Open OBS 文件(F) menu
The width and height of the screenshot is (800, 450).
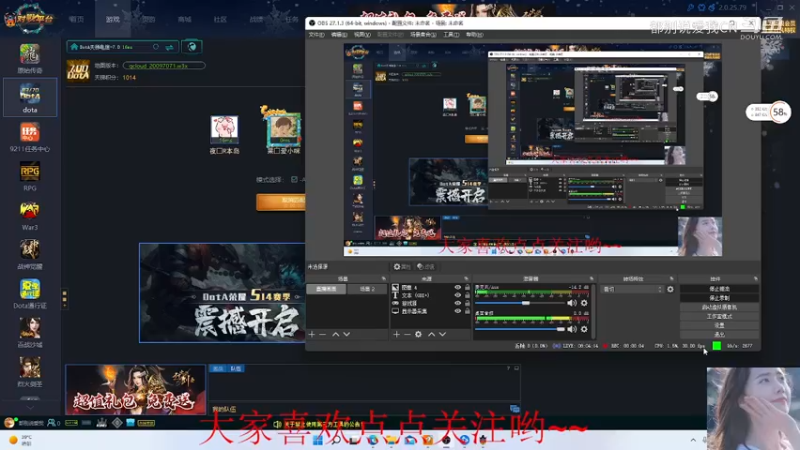316,35
